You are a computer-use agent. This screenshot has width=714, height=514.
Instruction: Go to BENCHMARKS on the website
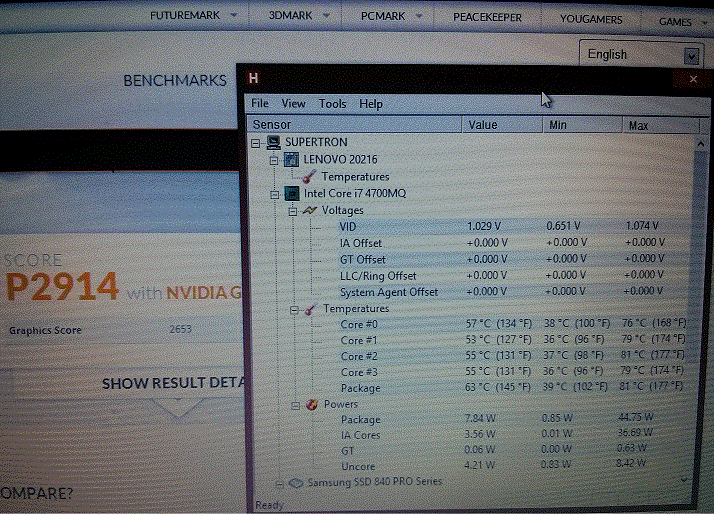pyautogui.click(x=175, y=81)
